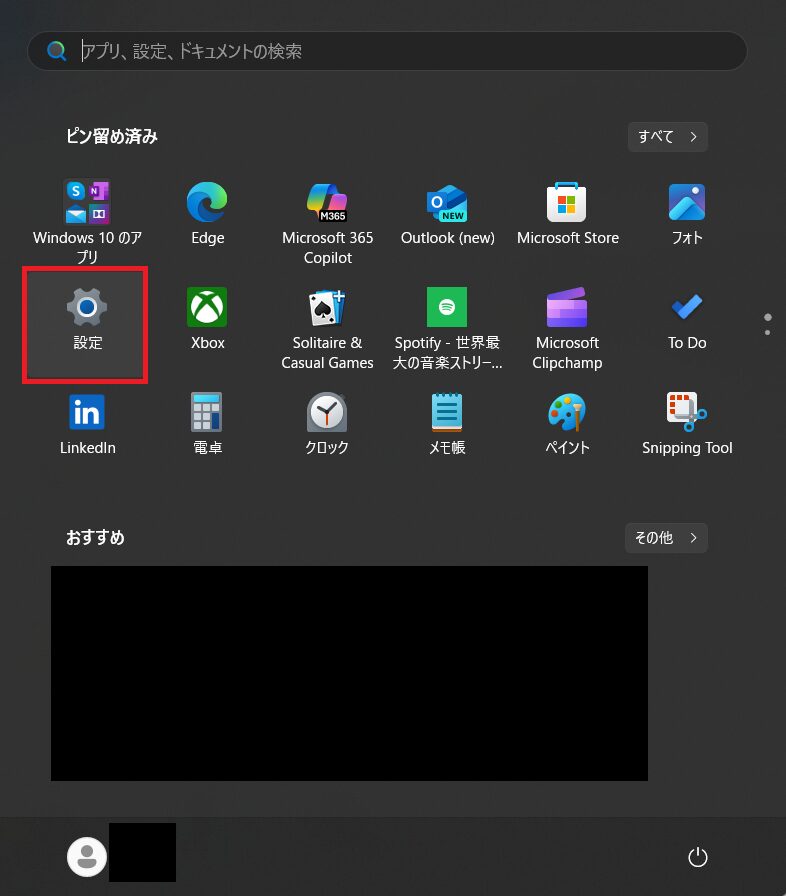
Task: Click the power button icon
Action: [697, 857]
